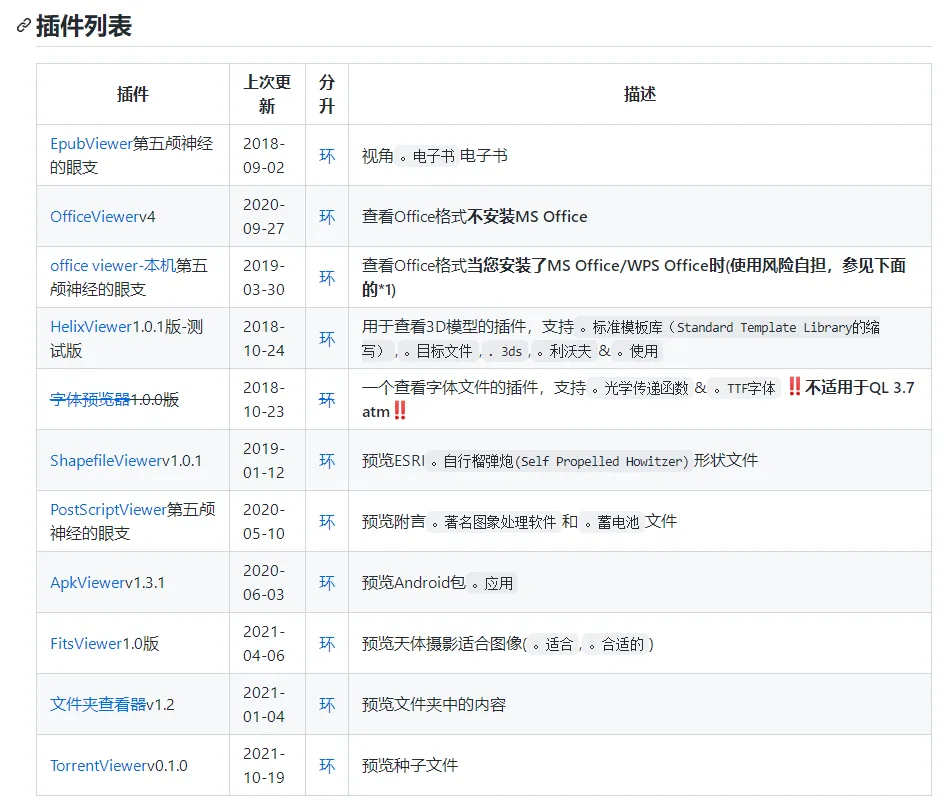
Task: Click the Self Propelled Howitzer code tag
Action: (x=560, y=462)
